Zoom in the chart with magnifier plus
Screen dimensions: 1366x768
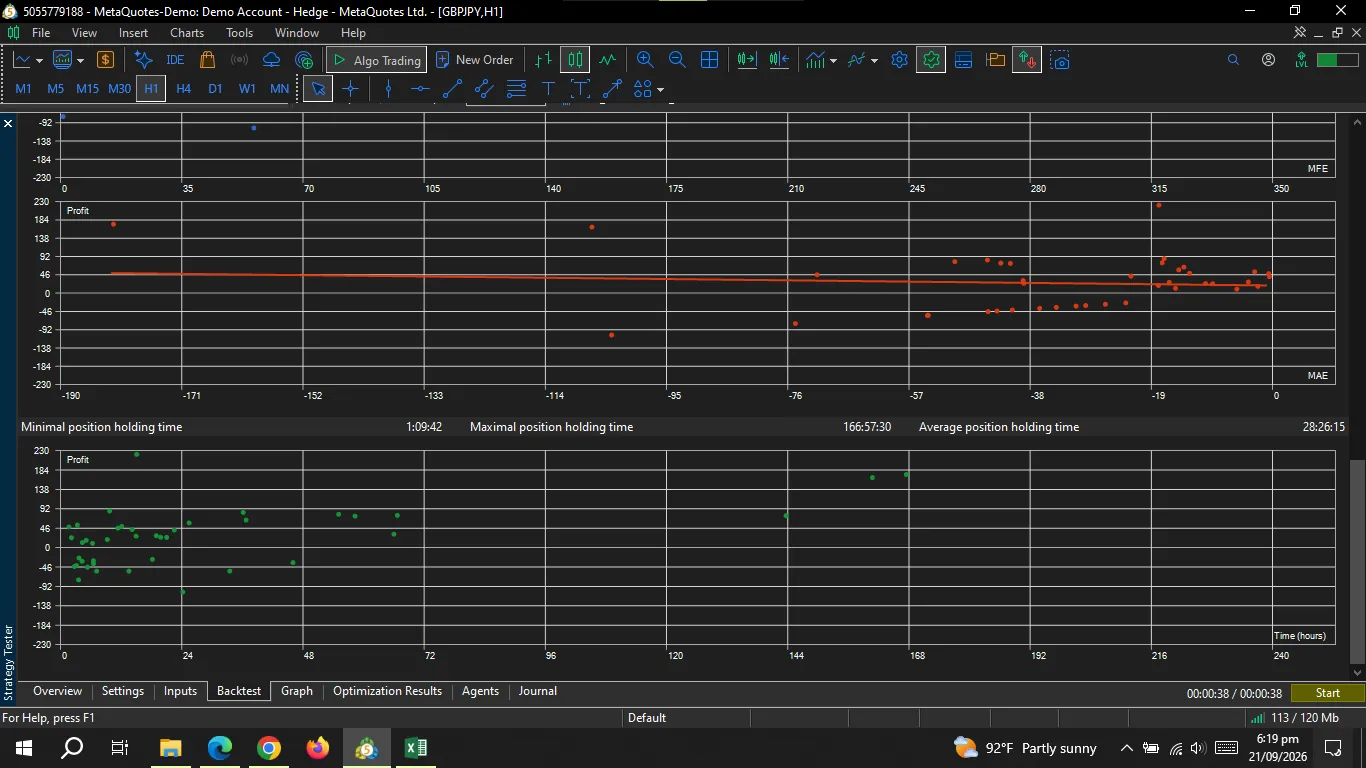645,60
